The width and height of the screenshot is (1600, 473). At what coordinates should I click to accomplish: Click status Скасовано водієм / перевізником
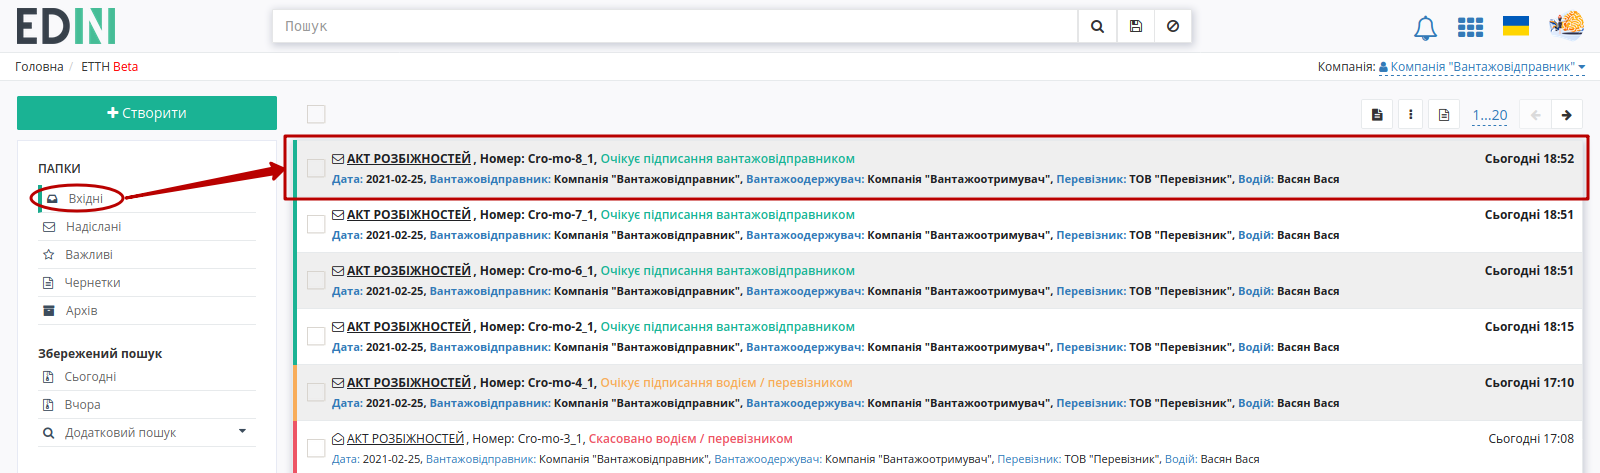[690, 439]
